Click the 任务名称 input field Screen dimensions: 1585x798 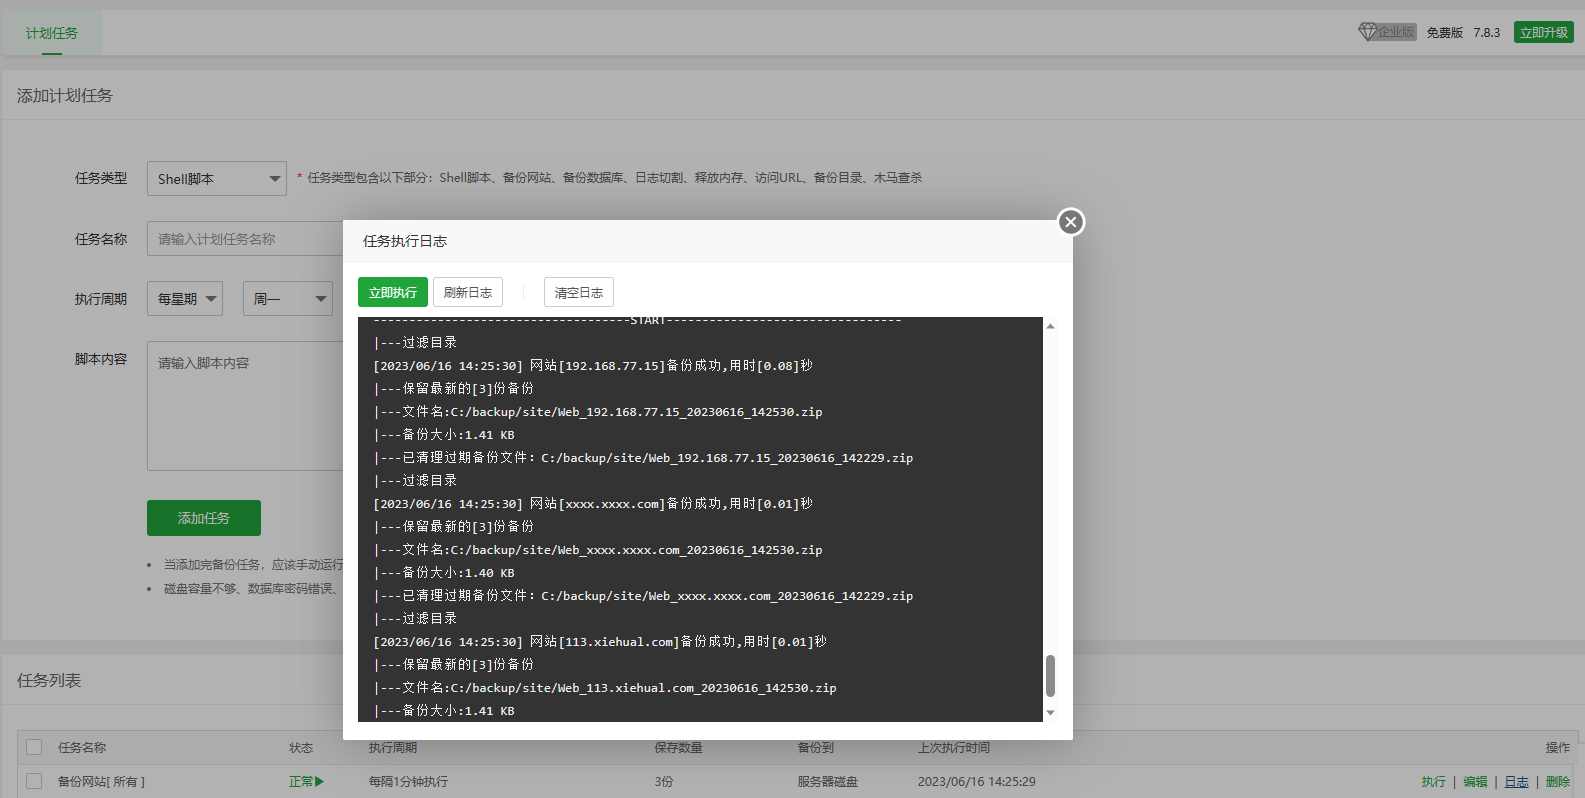(x=245, y=239)
